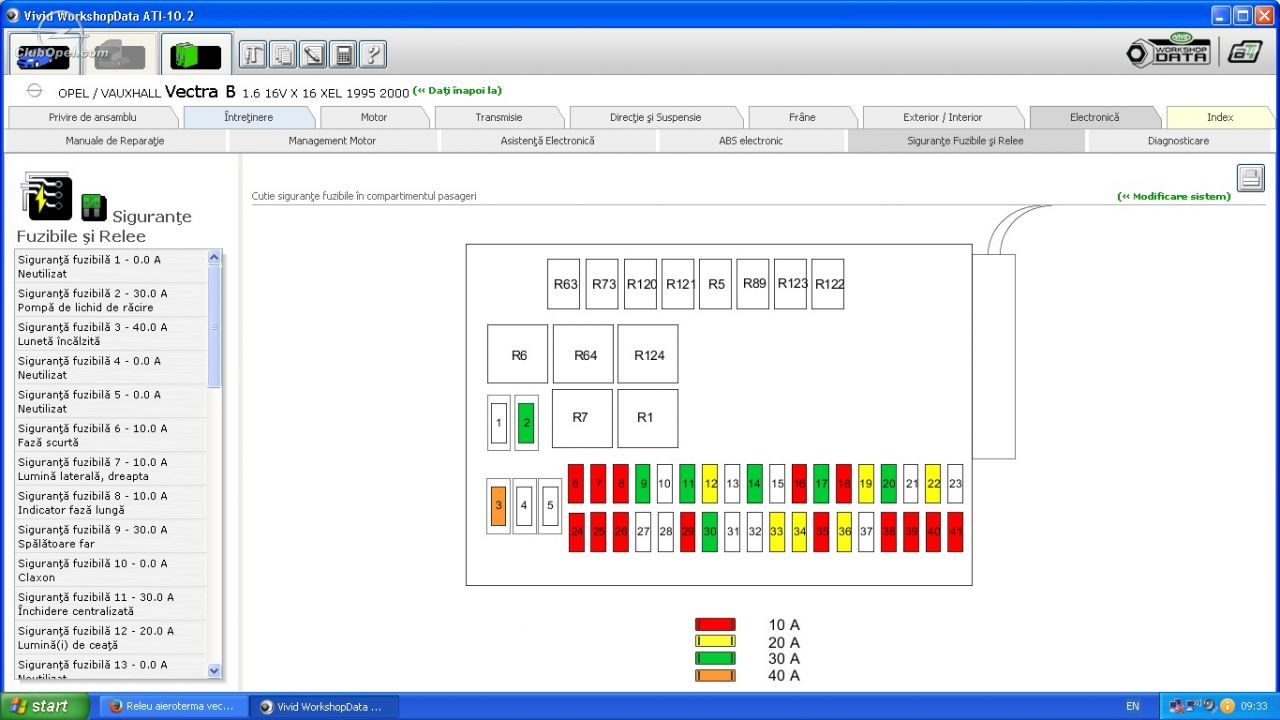
Task: Click white fuse 27 in the diagram
Action: (x=643, y=532)
